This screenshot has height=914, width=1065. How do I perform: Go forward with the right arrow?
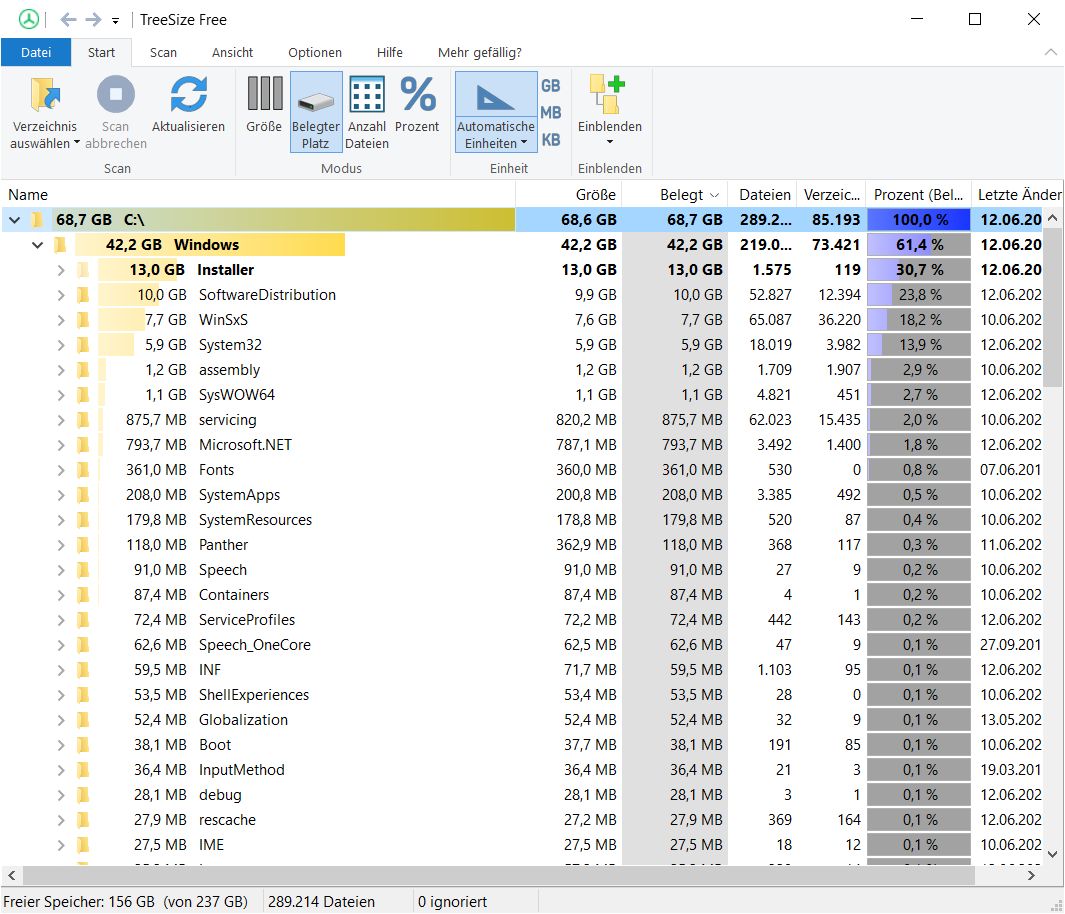point(93,20)
